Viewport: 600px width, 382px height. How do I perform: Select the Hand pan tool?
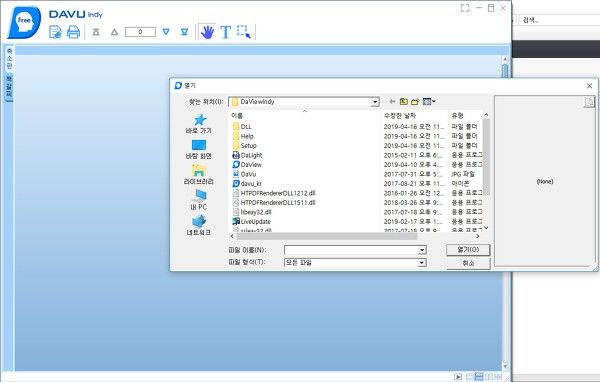[x=207, y=32]
